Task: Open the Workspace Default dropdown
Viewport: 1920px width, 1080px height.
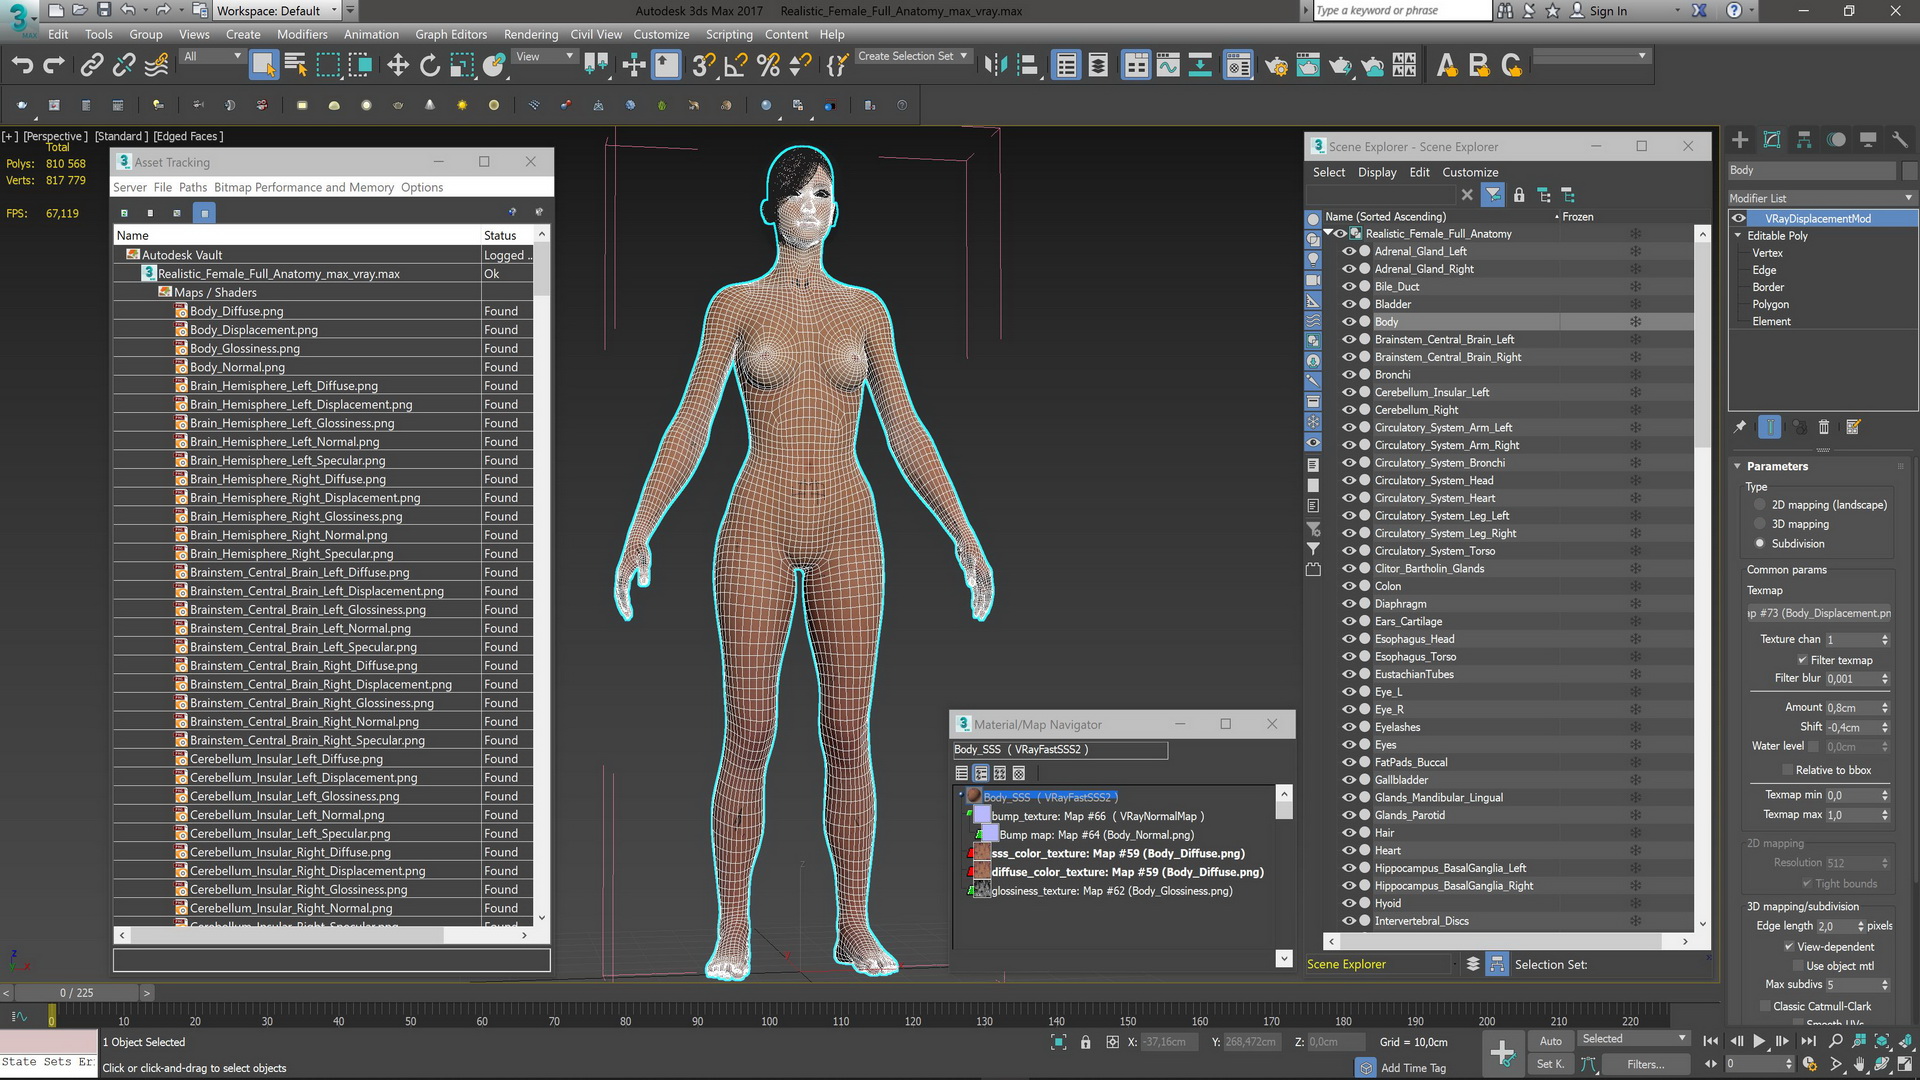Action: coord(276,11)
